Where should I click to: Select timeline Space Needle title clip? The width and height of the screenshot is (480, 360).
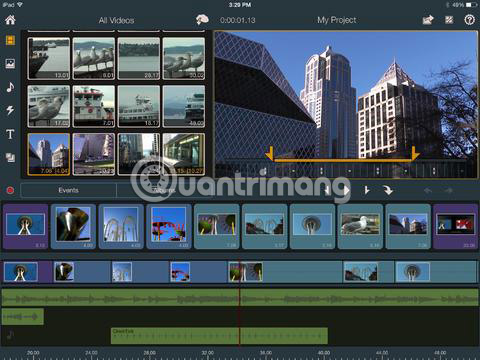[28, 272]
